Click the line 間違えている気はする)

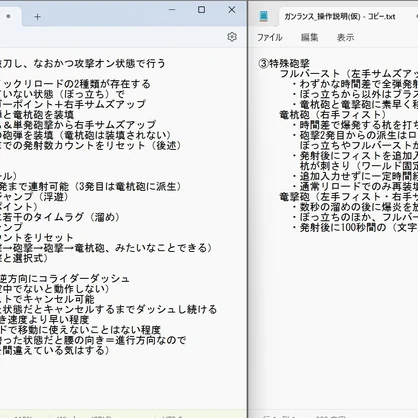click(x=55, y=350)
